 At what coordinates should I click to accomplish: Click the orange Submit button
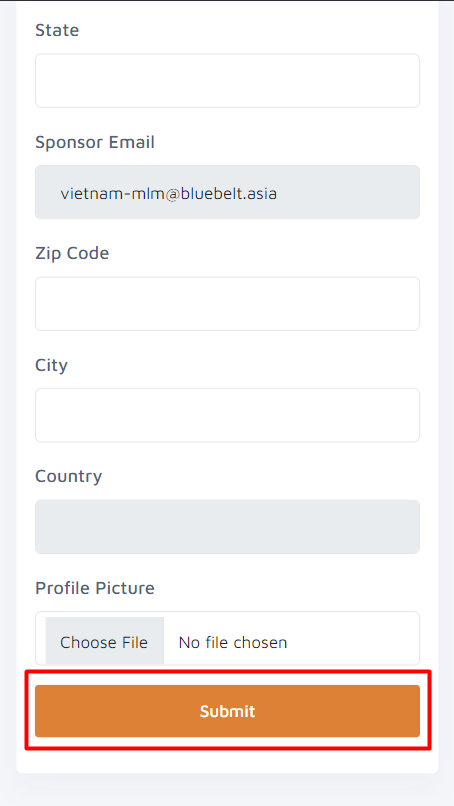(227, 711)
